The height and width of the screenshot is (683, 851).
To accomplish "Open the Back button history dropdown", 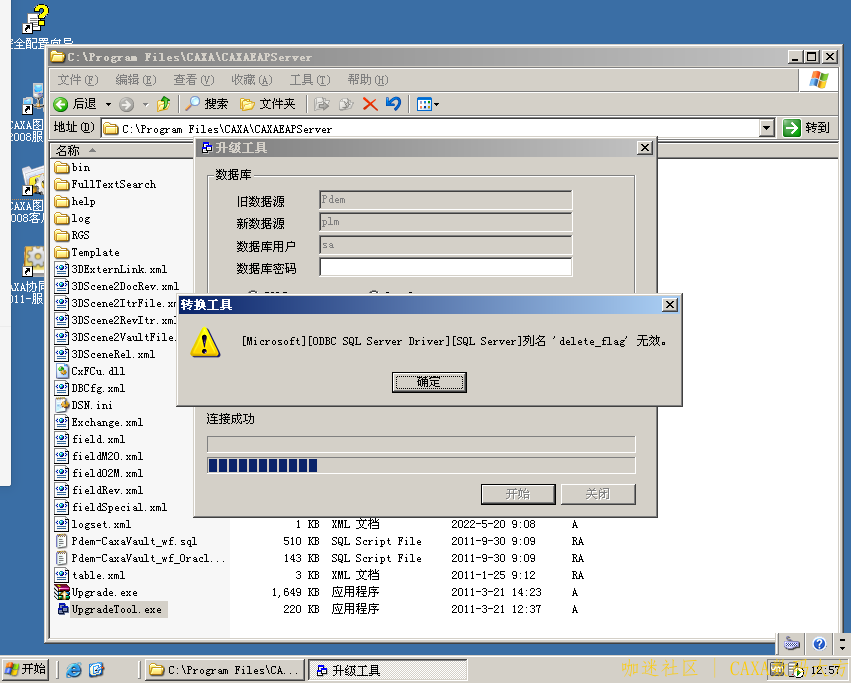I will tap(106, 104).
